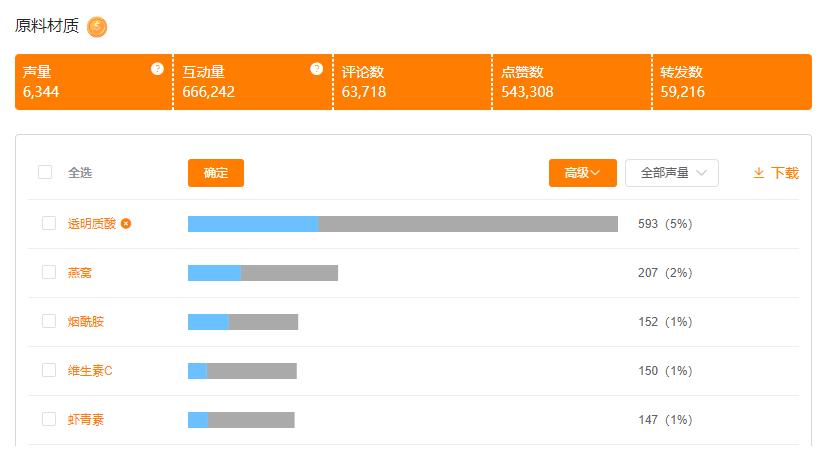This screenshot has width=824, height=456.
Task: Open the 虾青素 keyword link
Action: 86,420
